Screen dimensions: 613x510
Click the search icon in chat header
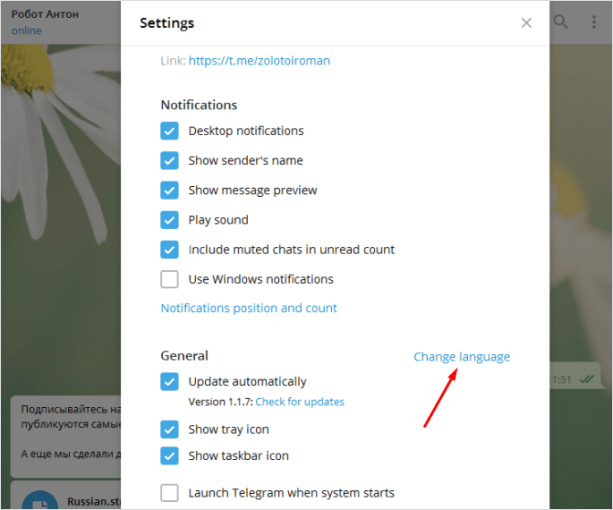coord(562,22)
